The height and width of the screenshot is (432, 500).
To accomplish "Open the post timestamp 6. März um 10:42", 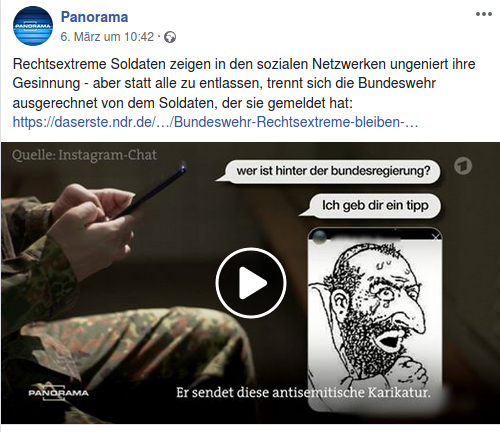I will pos(107,37).
